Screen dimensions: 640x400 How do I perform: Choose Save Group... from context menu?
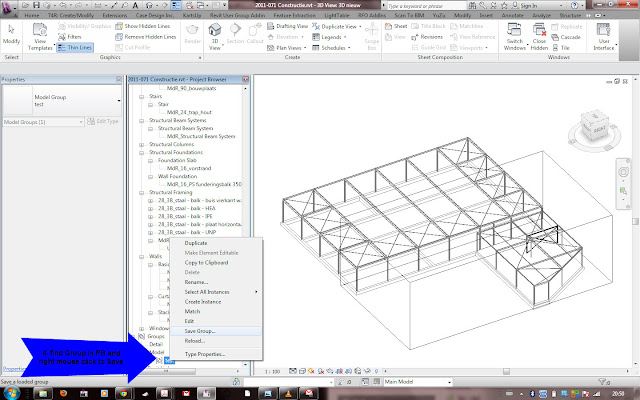point(200,330)
